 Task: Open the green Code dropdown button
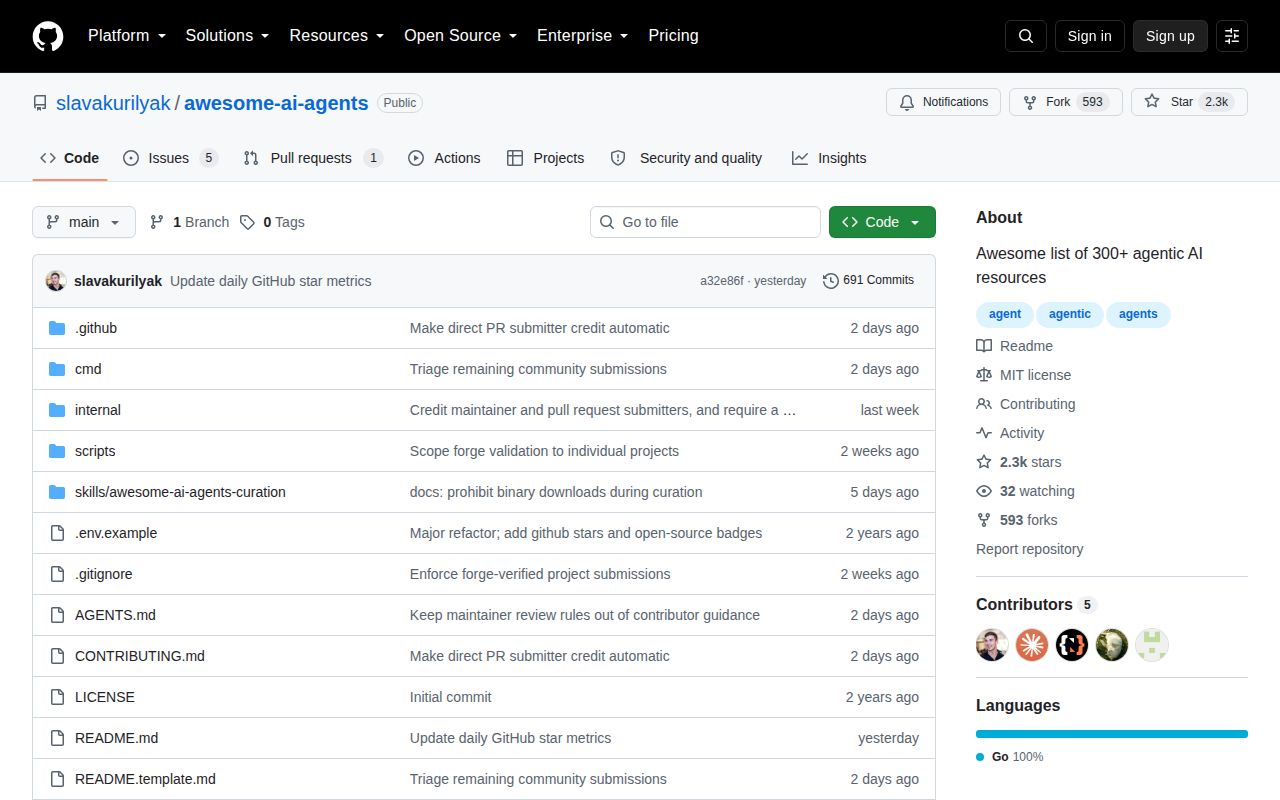click(882, 222)
